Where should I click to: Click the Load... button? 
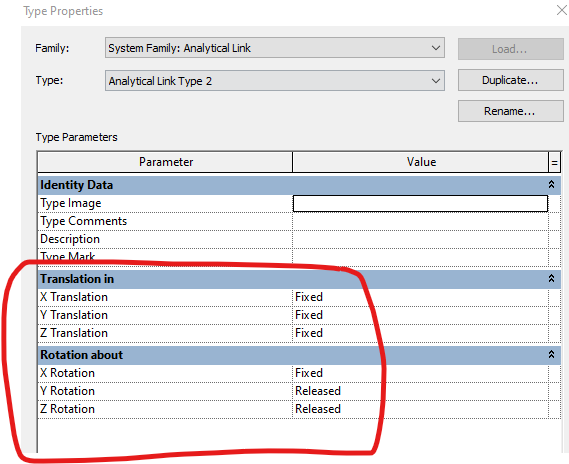point(511,49)
